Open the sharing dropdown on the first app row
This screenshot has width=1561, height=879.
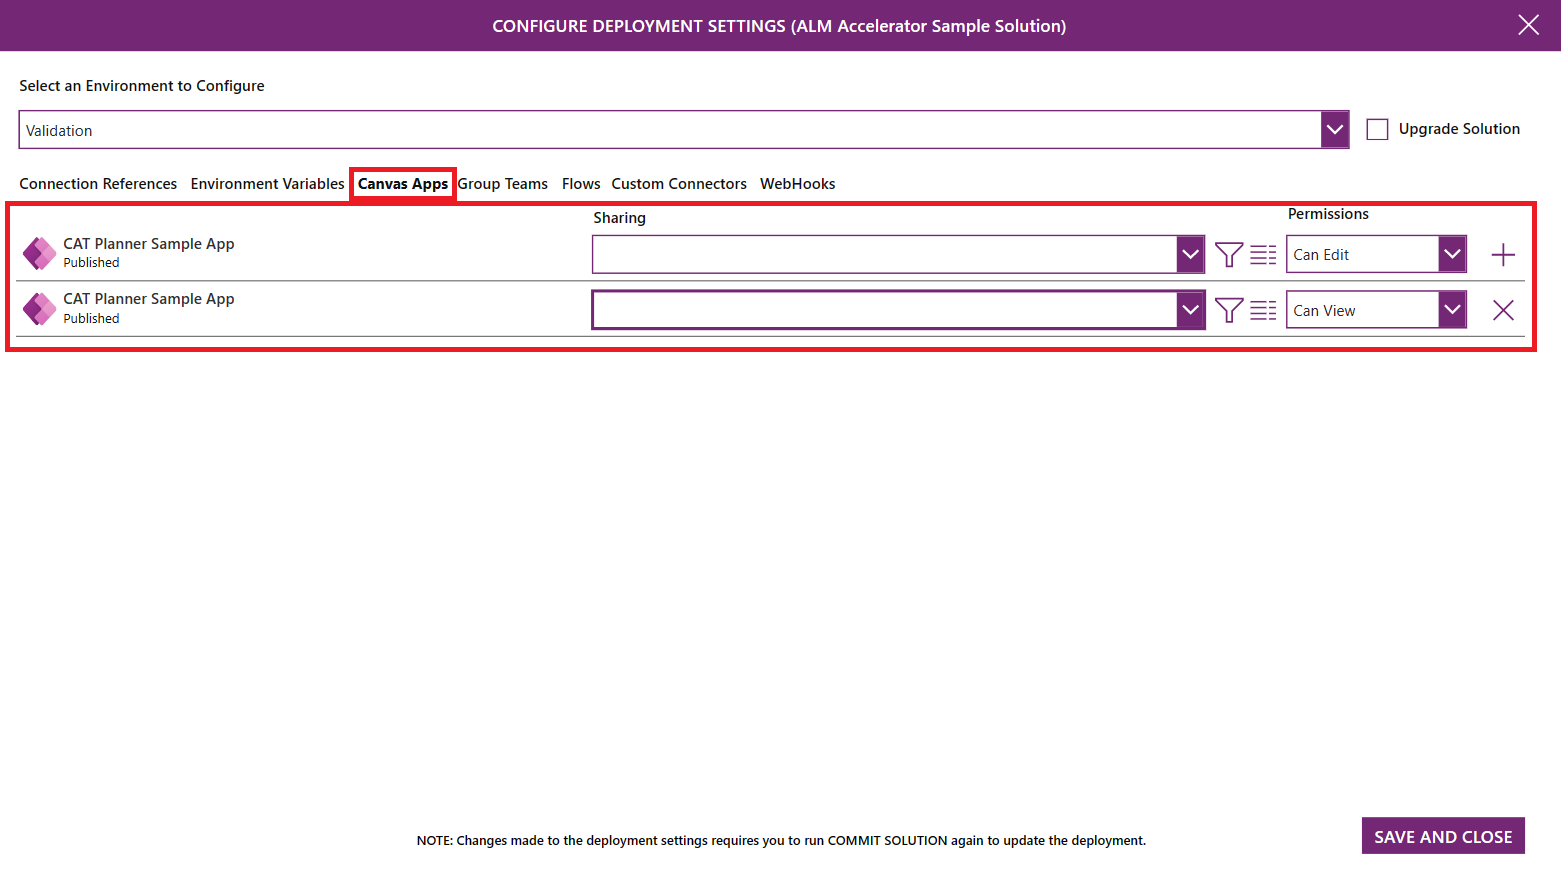[1190, 254]
